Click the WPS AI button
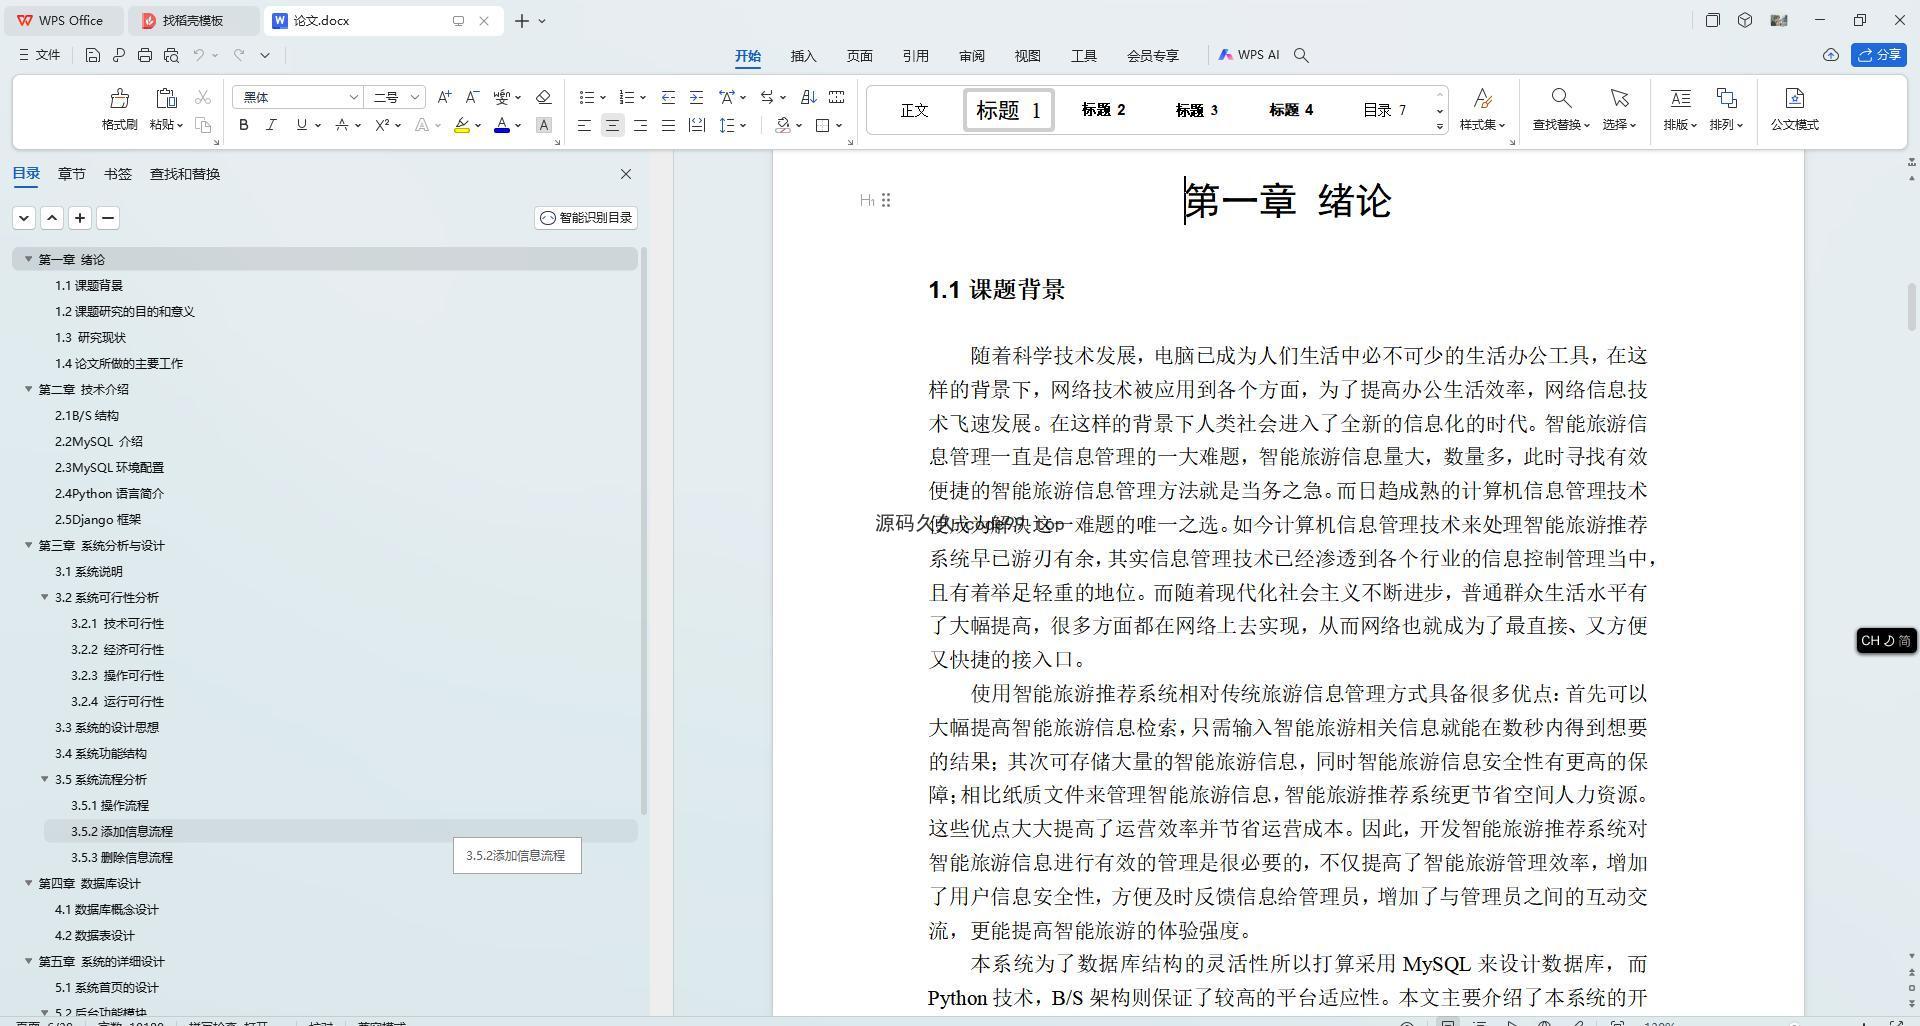 (x=1249, y=55)
